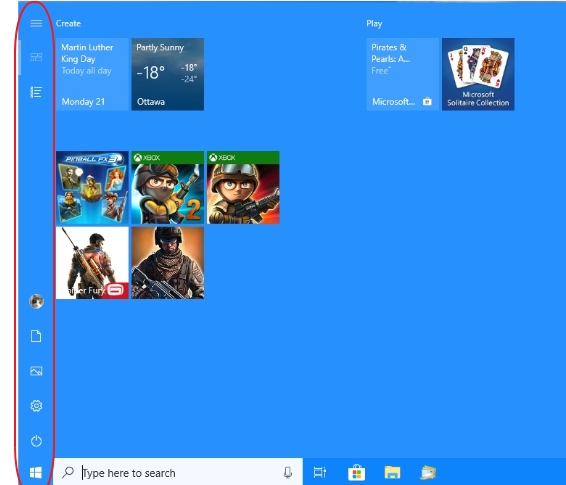Open the masked soldier game tile
The image size is (566, 485).
tap(167, 263)
